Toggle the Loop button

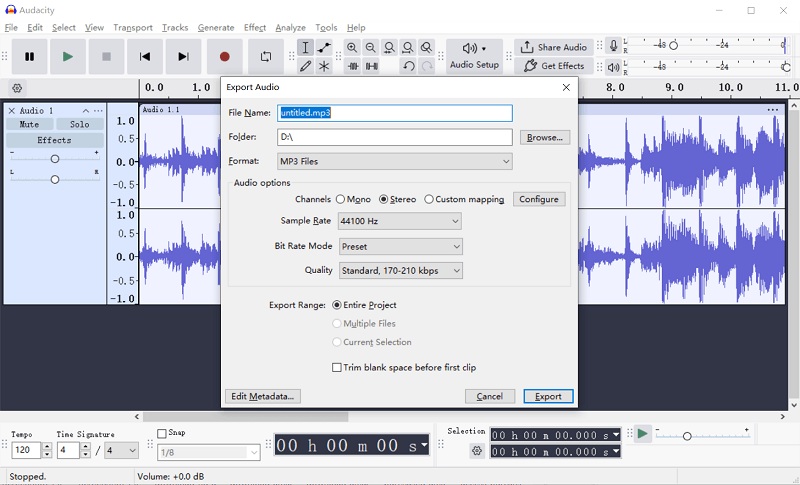[266, 57]
